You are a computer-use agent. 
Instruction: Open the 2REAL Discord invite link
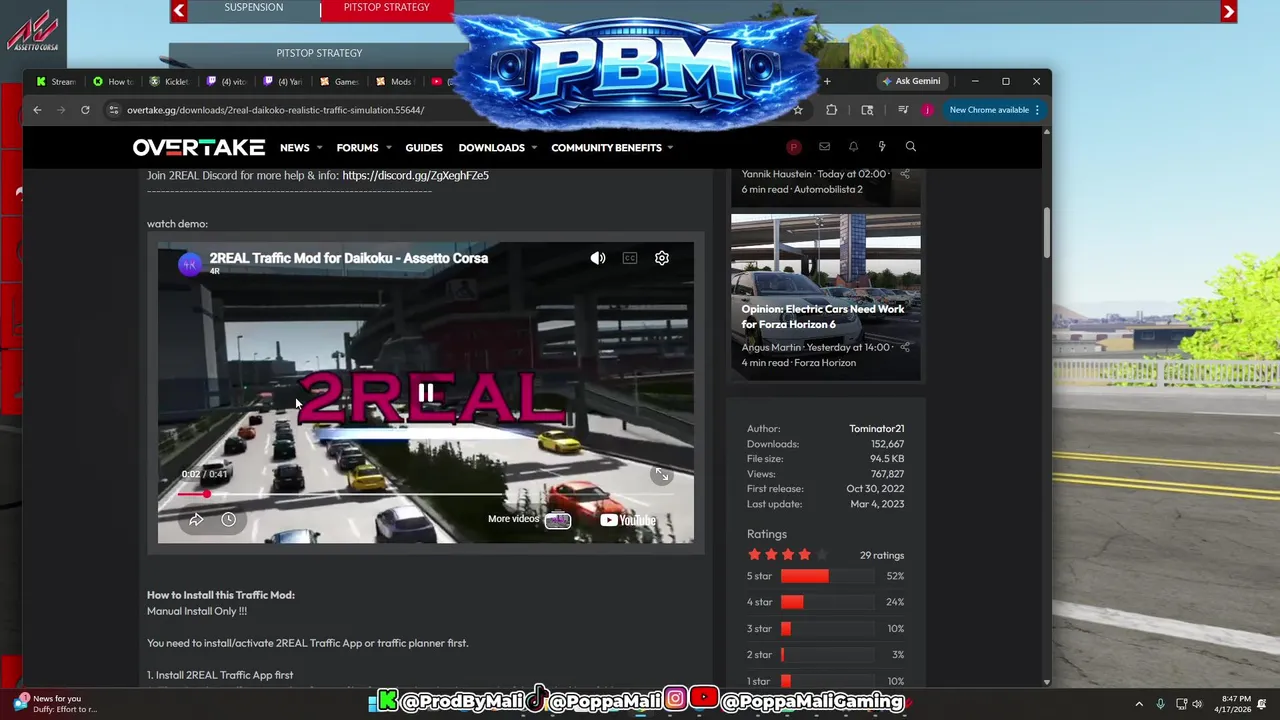[415, 175]
